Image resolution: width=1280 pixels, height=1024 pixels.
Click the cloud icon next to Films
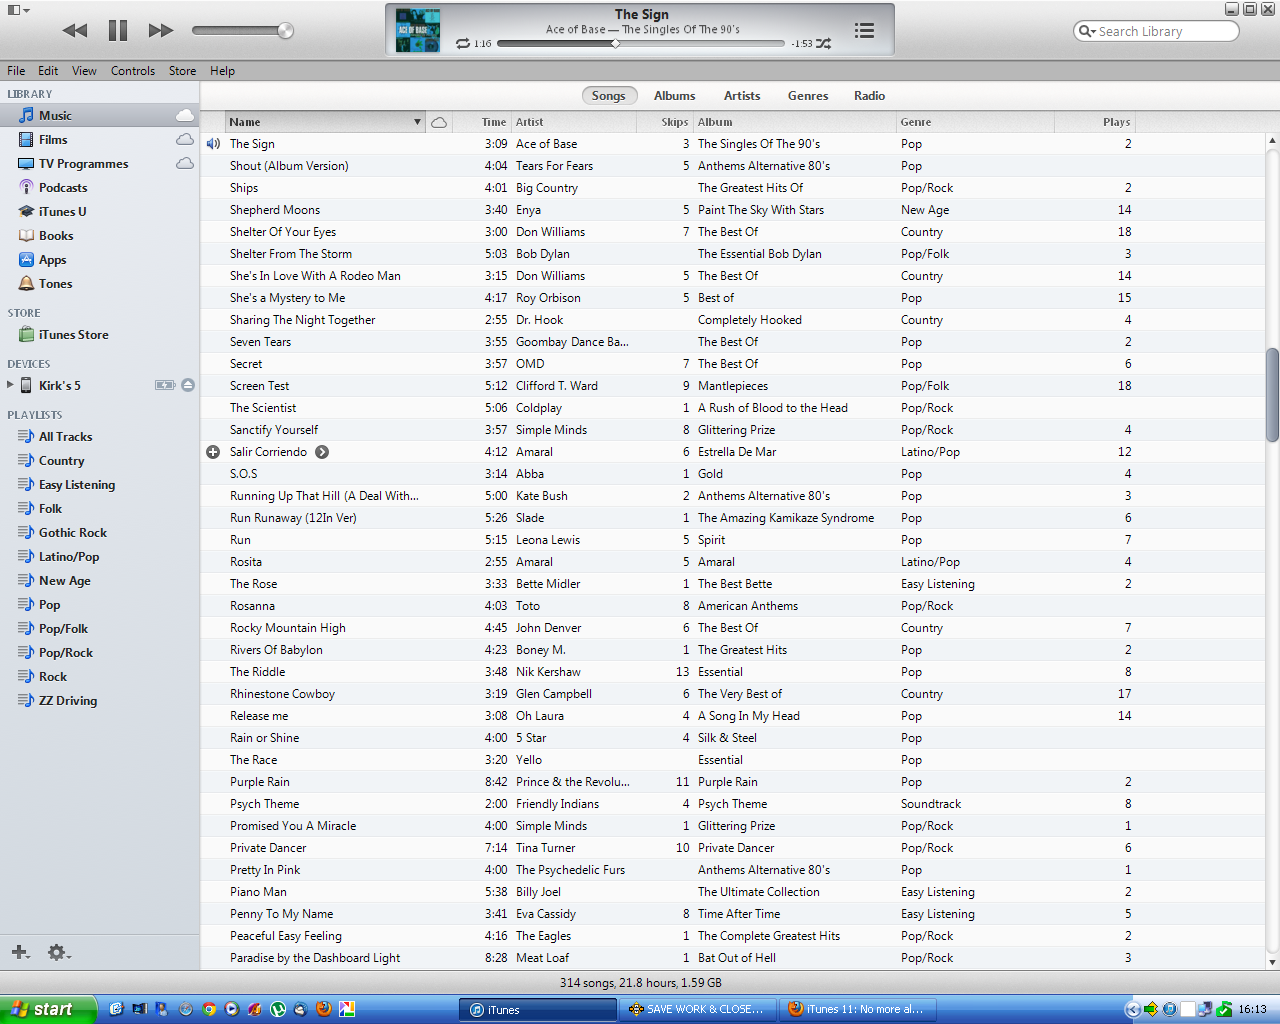pyautogui.click(x=185, y=139)
